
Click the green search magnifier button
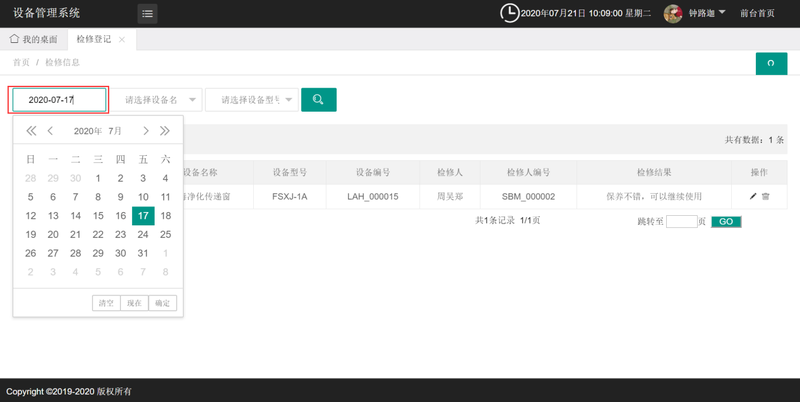(x=318, y=99)
